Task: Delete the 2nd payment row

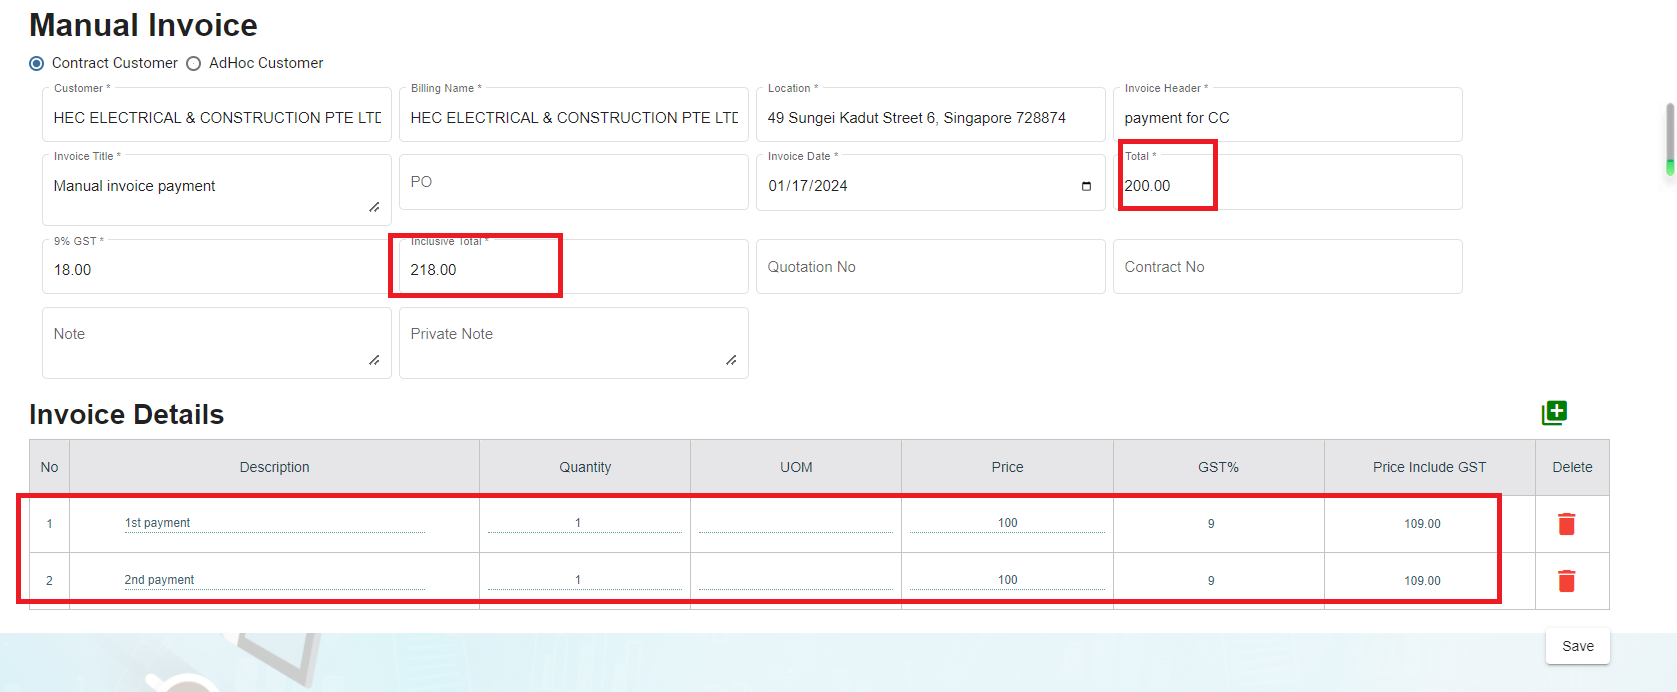Action: [x=1566, y=581]
